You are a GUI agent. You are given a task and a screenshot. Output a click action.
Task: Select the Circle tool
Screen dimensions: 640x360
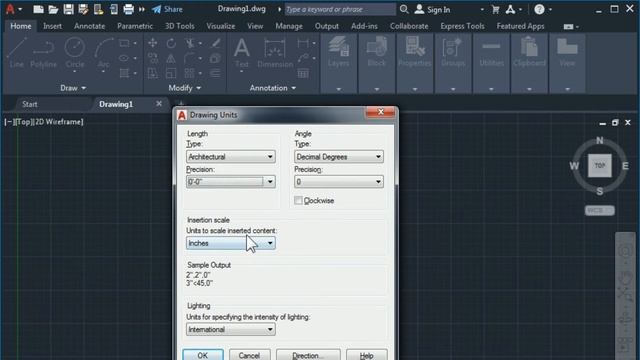coord(75,52)
